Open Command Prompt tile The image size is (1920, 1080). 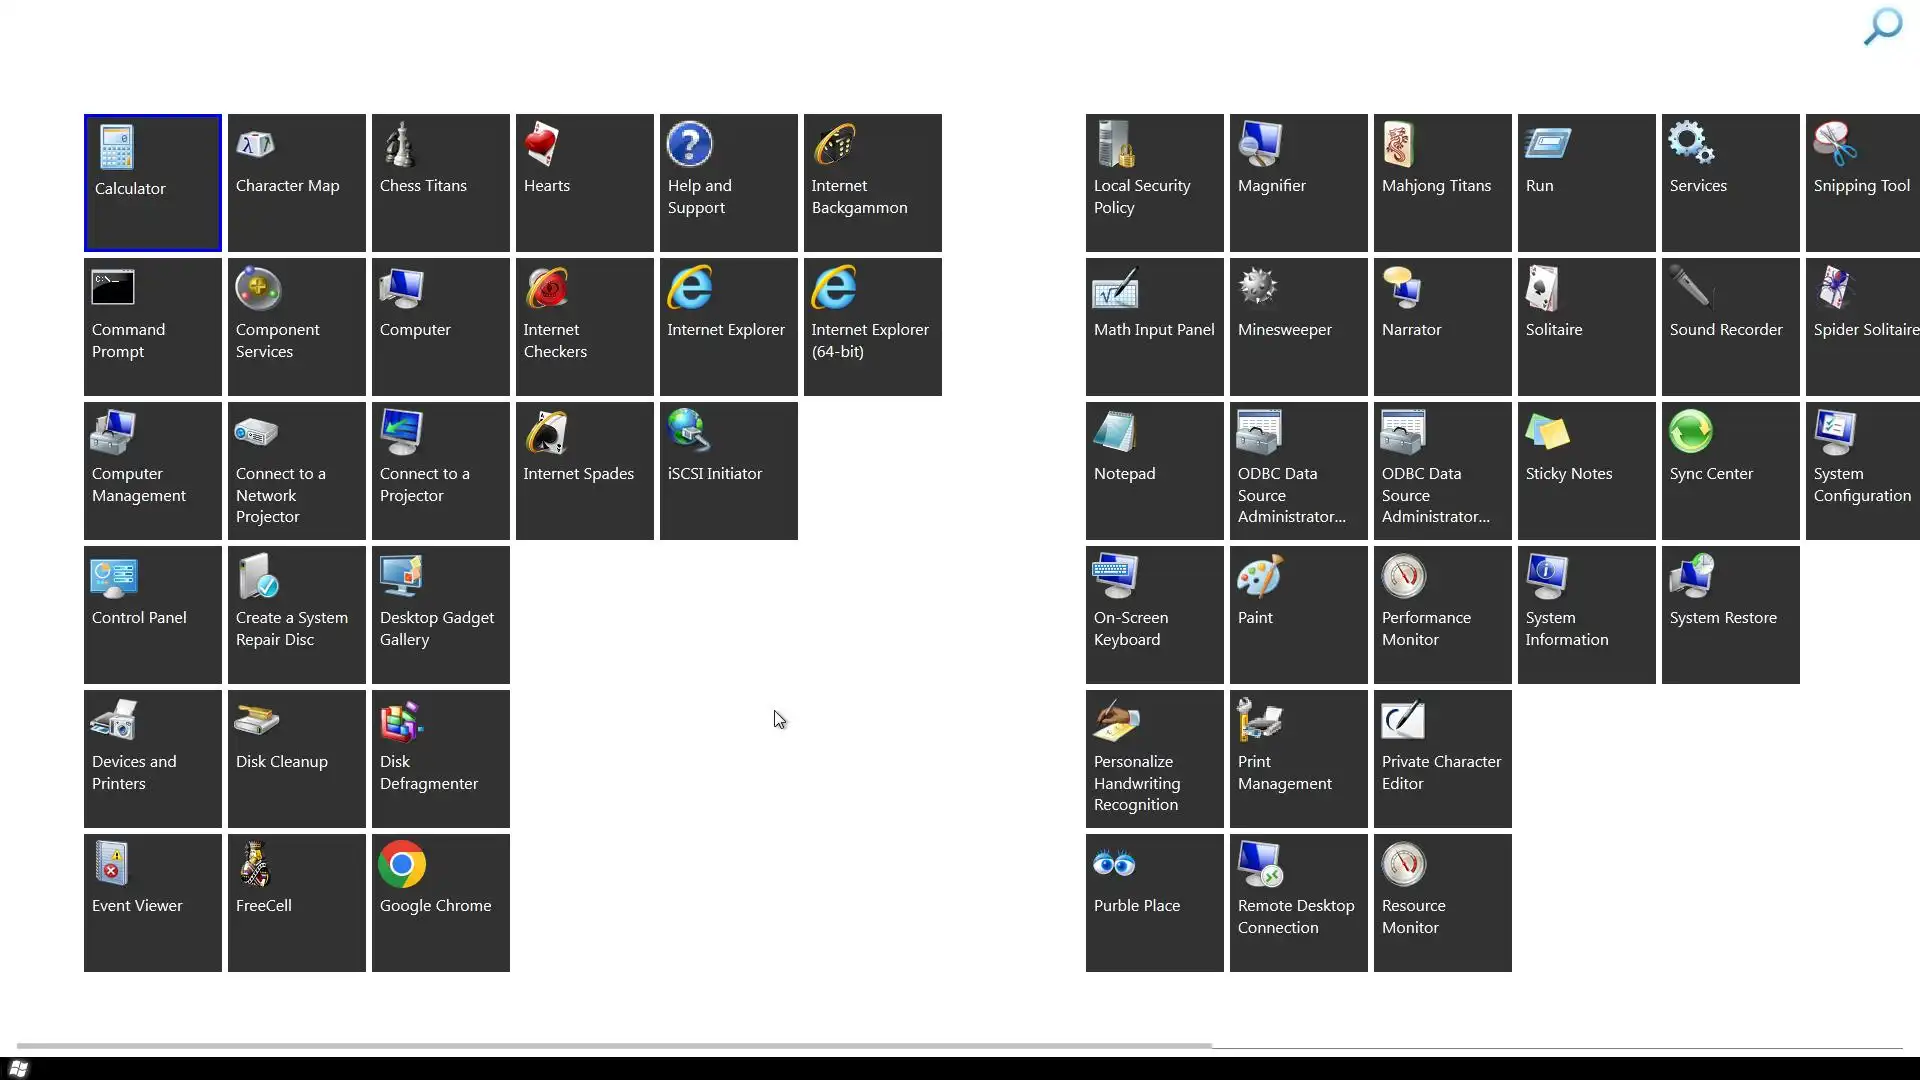[152, 326]
